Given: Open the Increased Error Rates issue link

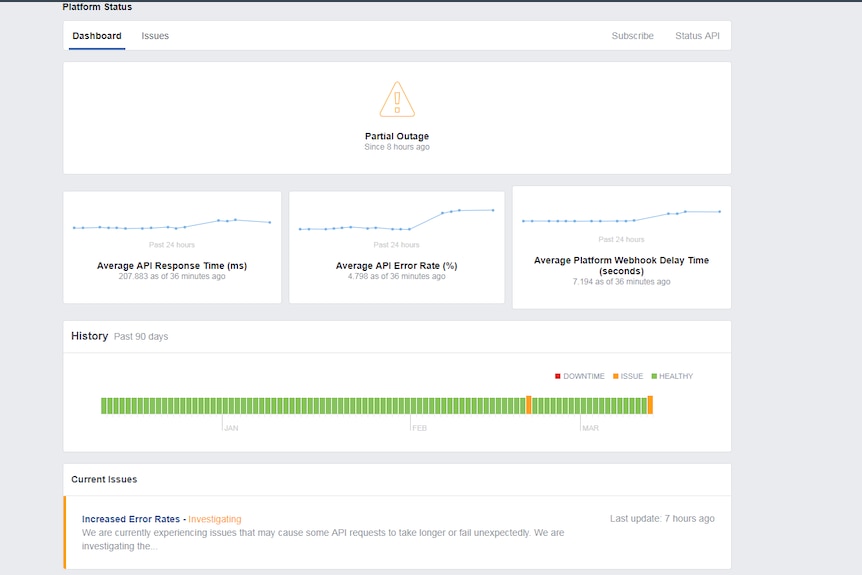Looking at the screenshot, I should tap(131, 519).
